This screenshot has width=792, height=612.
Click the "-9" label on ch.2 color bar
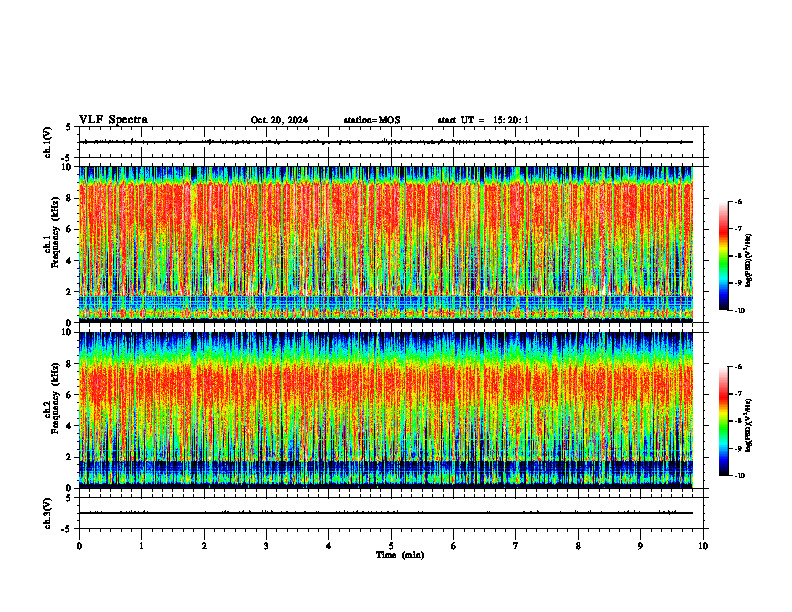coord(738,448)
